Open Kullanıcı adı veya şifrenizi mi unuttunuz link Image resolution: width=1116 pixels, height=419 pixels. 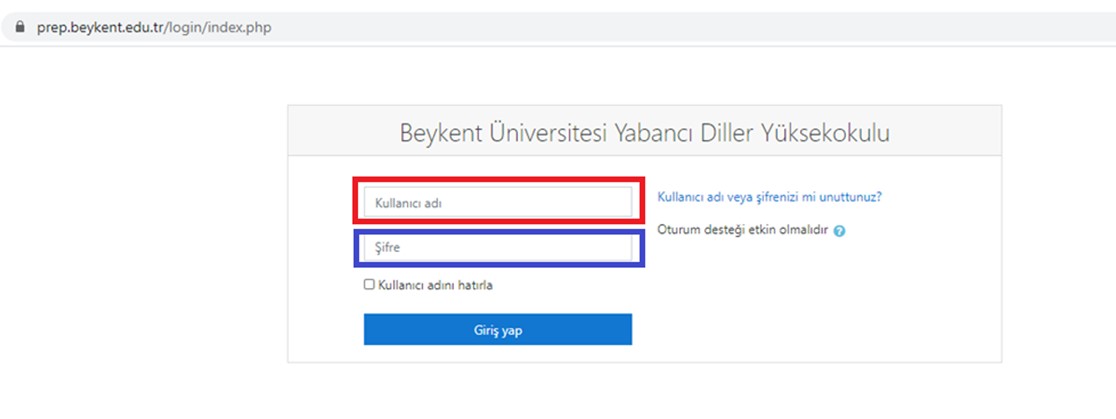pos(769,197)
